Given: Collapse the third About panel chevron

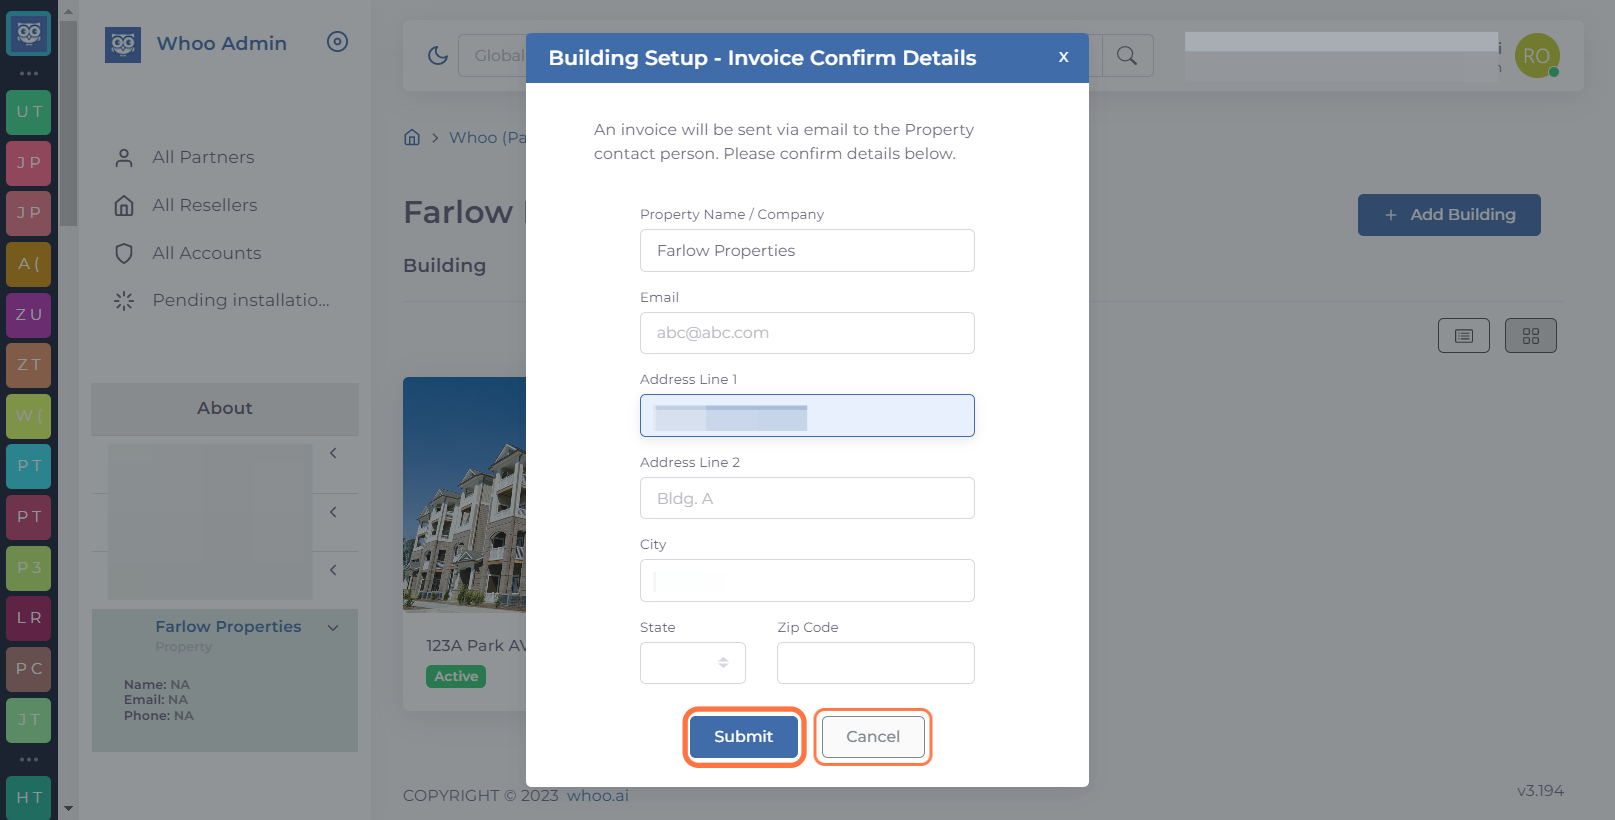Looking at the screenshot, I should coord(333,570).
